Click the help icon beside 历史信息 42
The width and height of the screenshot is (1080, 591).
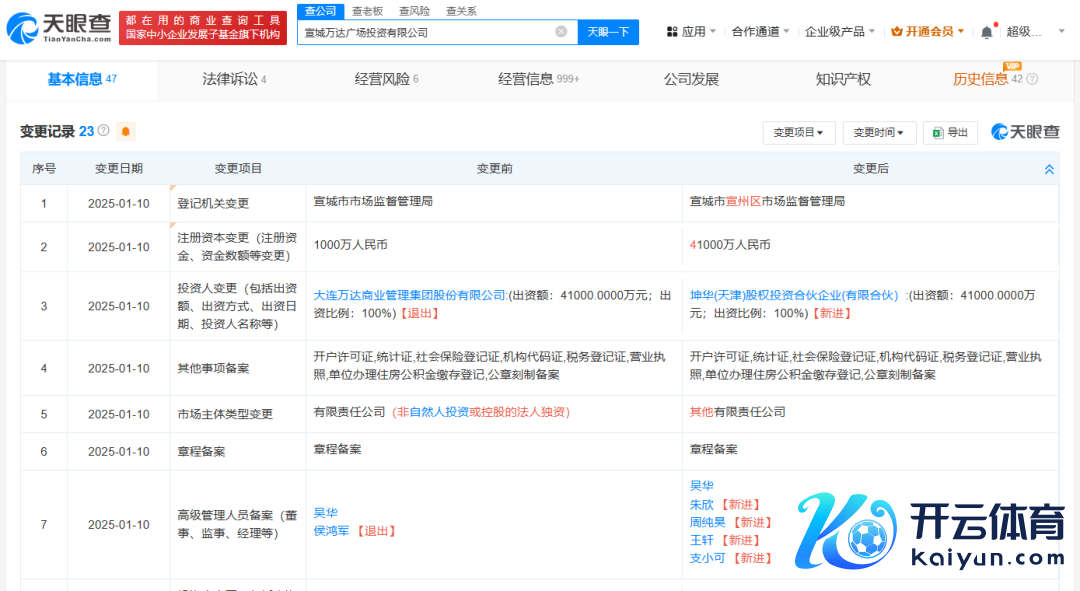coord(1032,79)
